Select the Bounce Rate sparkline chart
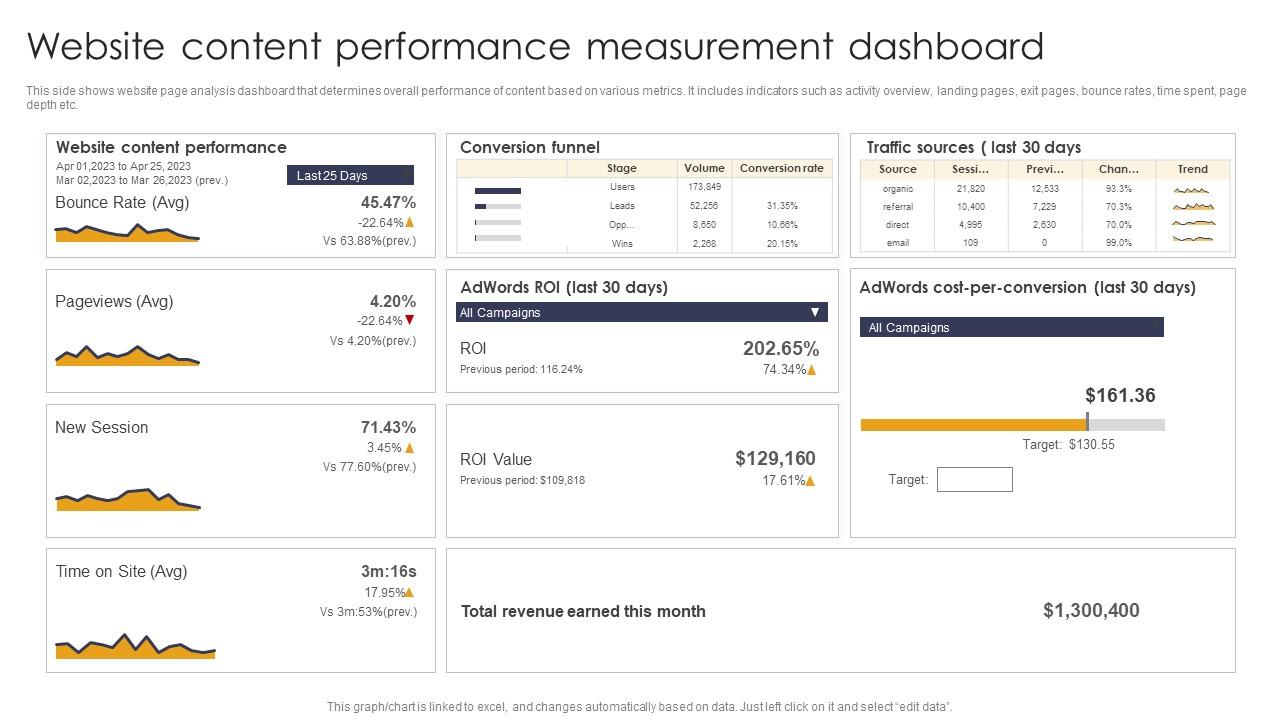This screenshot has height=720, width=1280. click(128, 232)
